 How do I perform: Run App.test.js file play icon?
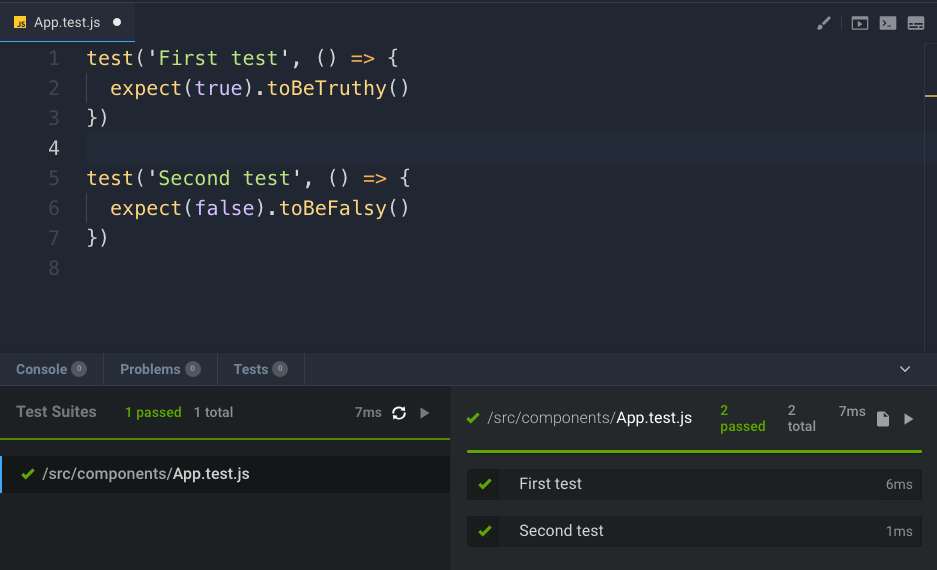(909, 419)
